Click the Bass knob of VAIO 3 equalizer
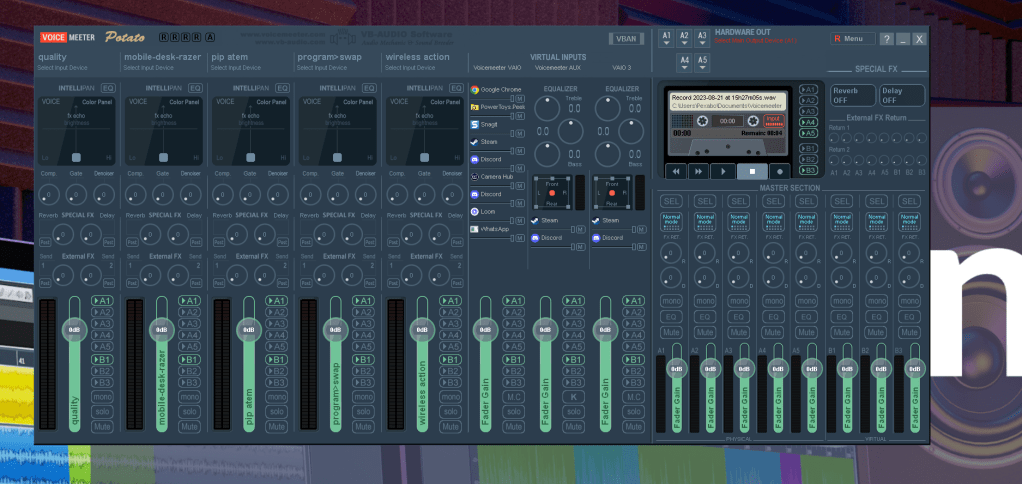 pyautogui.click(x=607, y=154)
